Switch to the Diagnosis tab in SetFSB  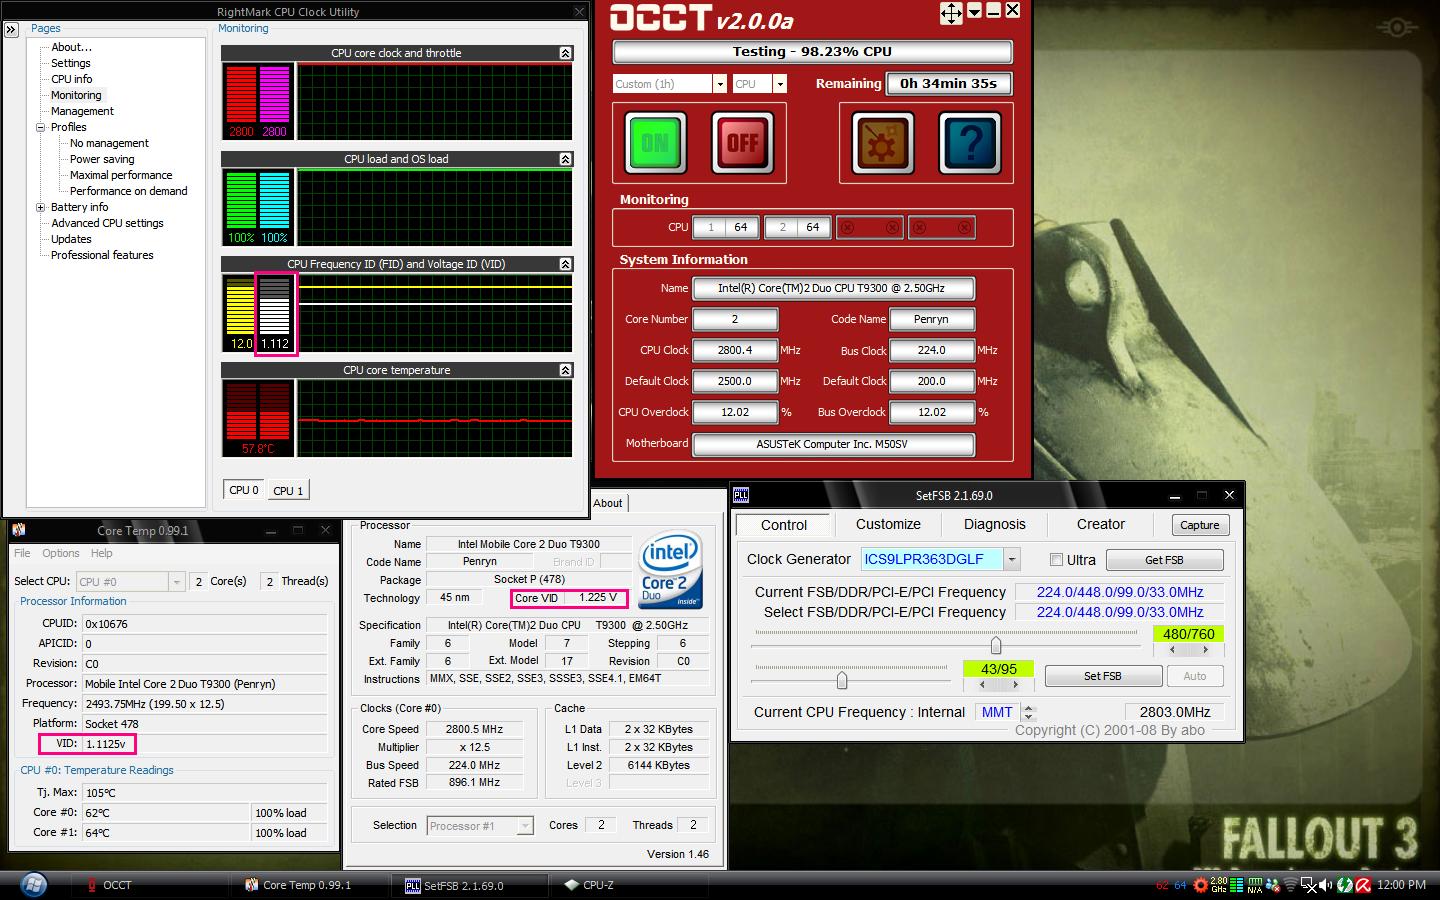994,524
